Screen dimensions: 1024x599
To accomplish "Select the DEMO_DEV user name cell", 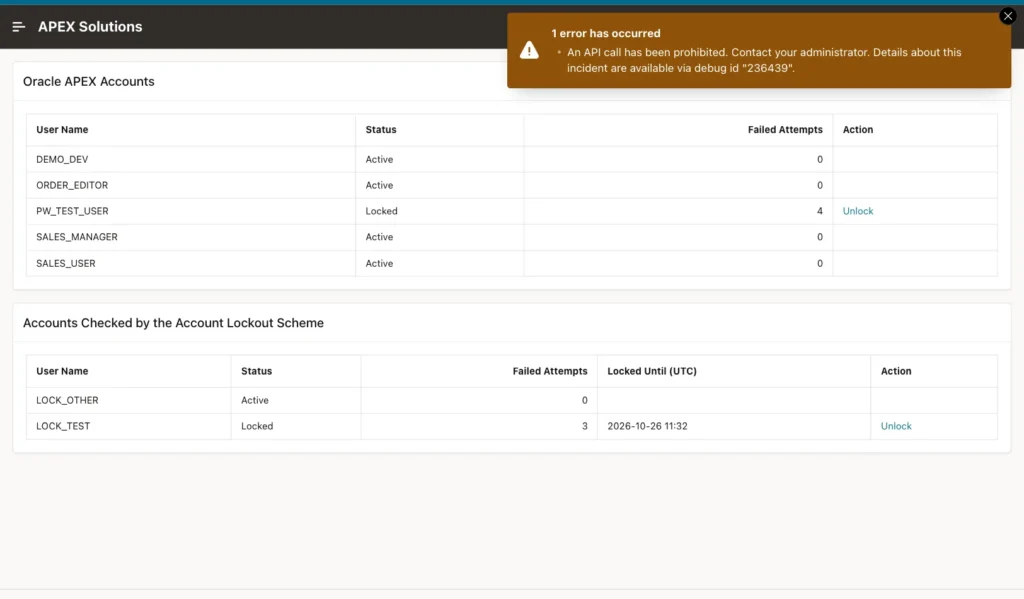I will click(191, 159).
